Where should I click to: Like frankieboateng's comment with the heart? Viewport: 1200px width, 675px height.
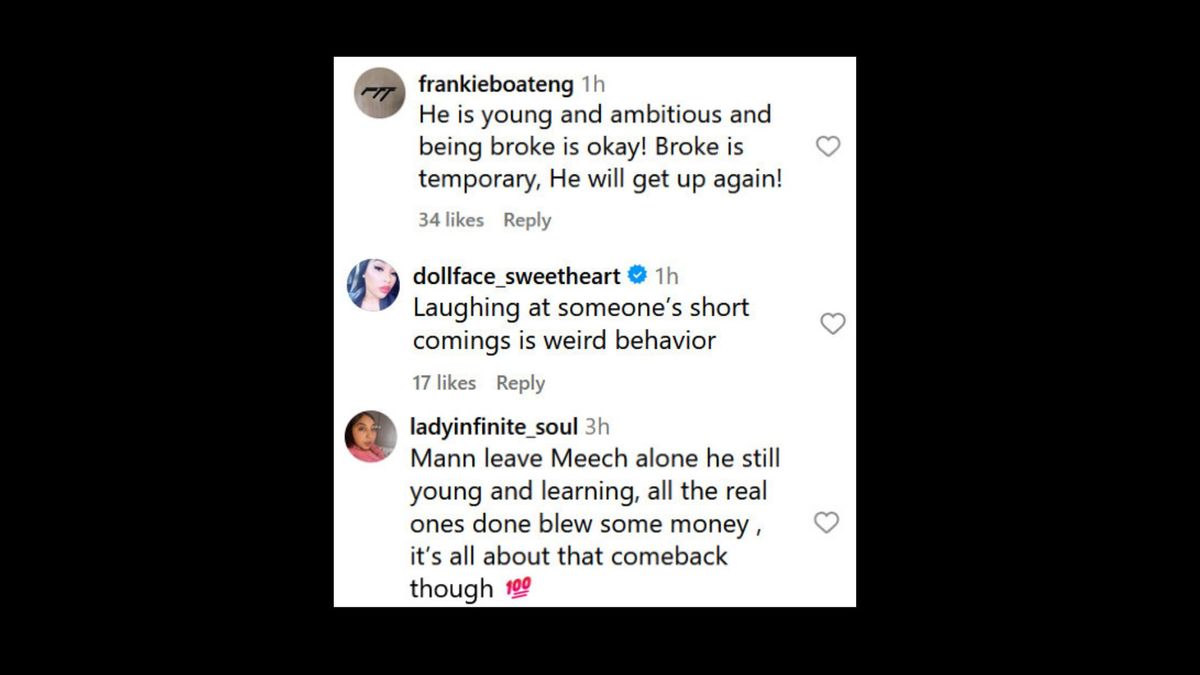(828, 147)
